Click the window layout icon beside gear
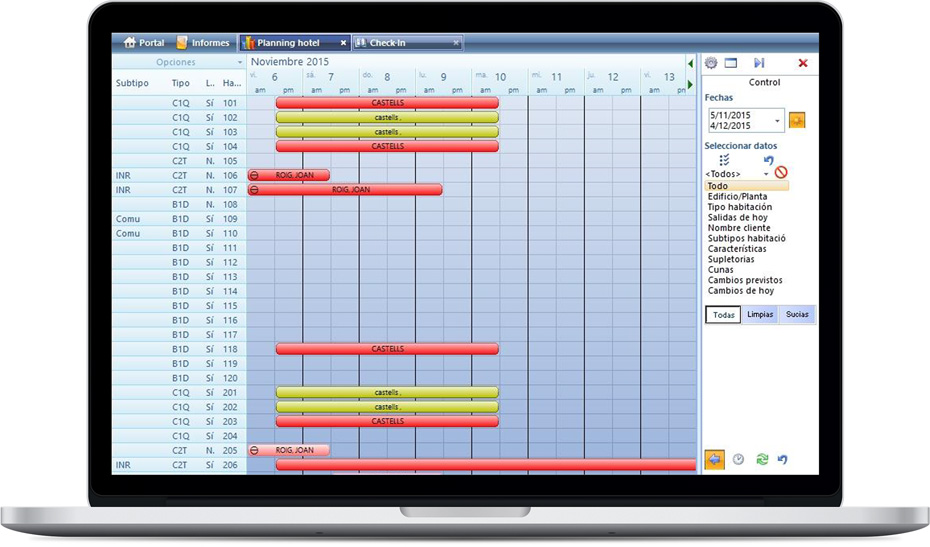The image size is (930, 547). pyautogui.click(x=731, y=63)
